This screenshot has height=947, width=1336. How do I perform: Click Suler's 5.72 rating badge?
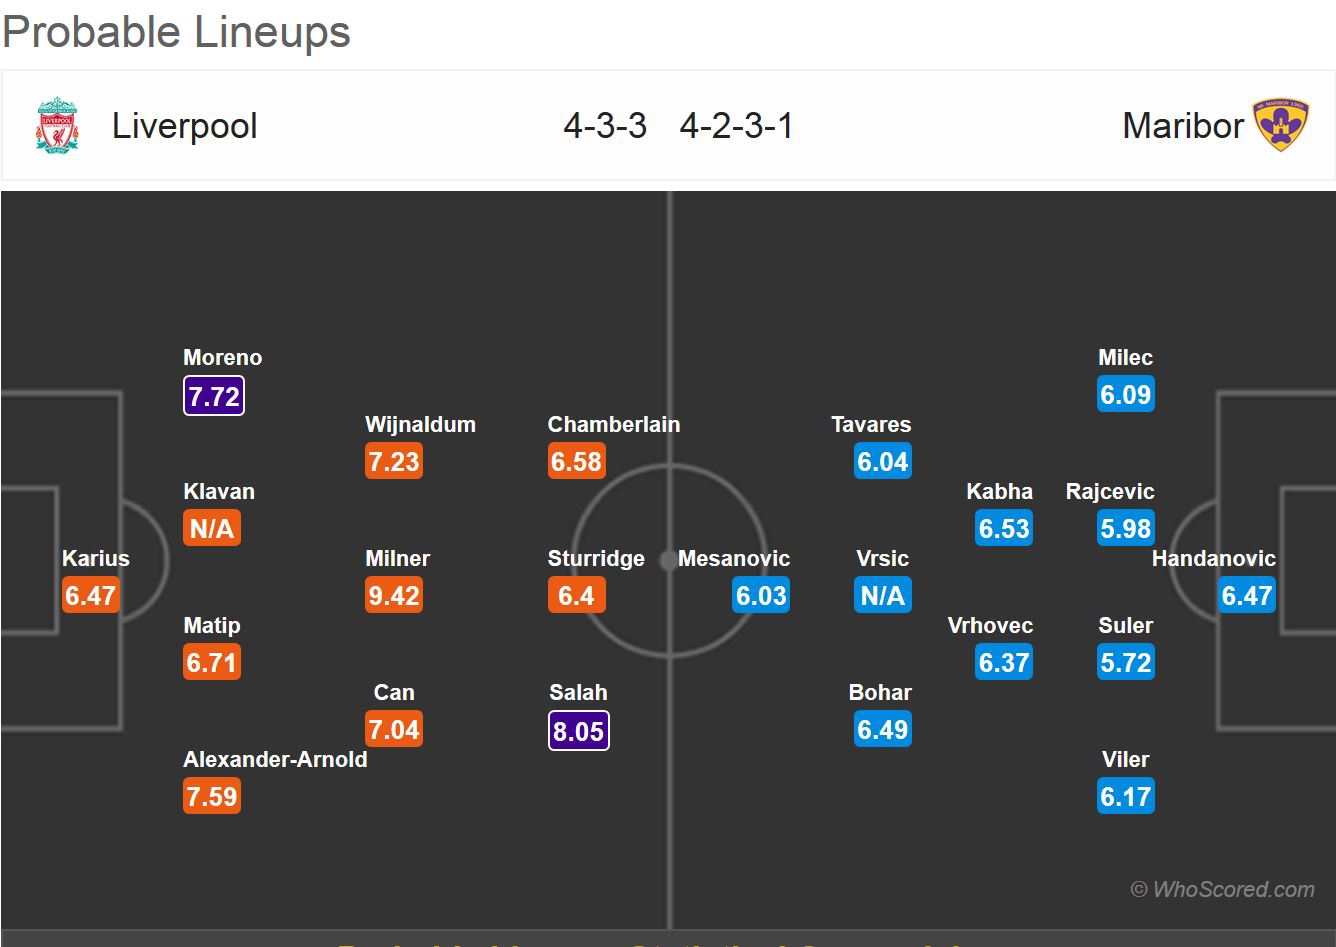click(1125, 663)
